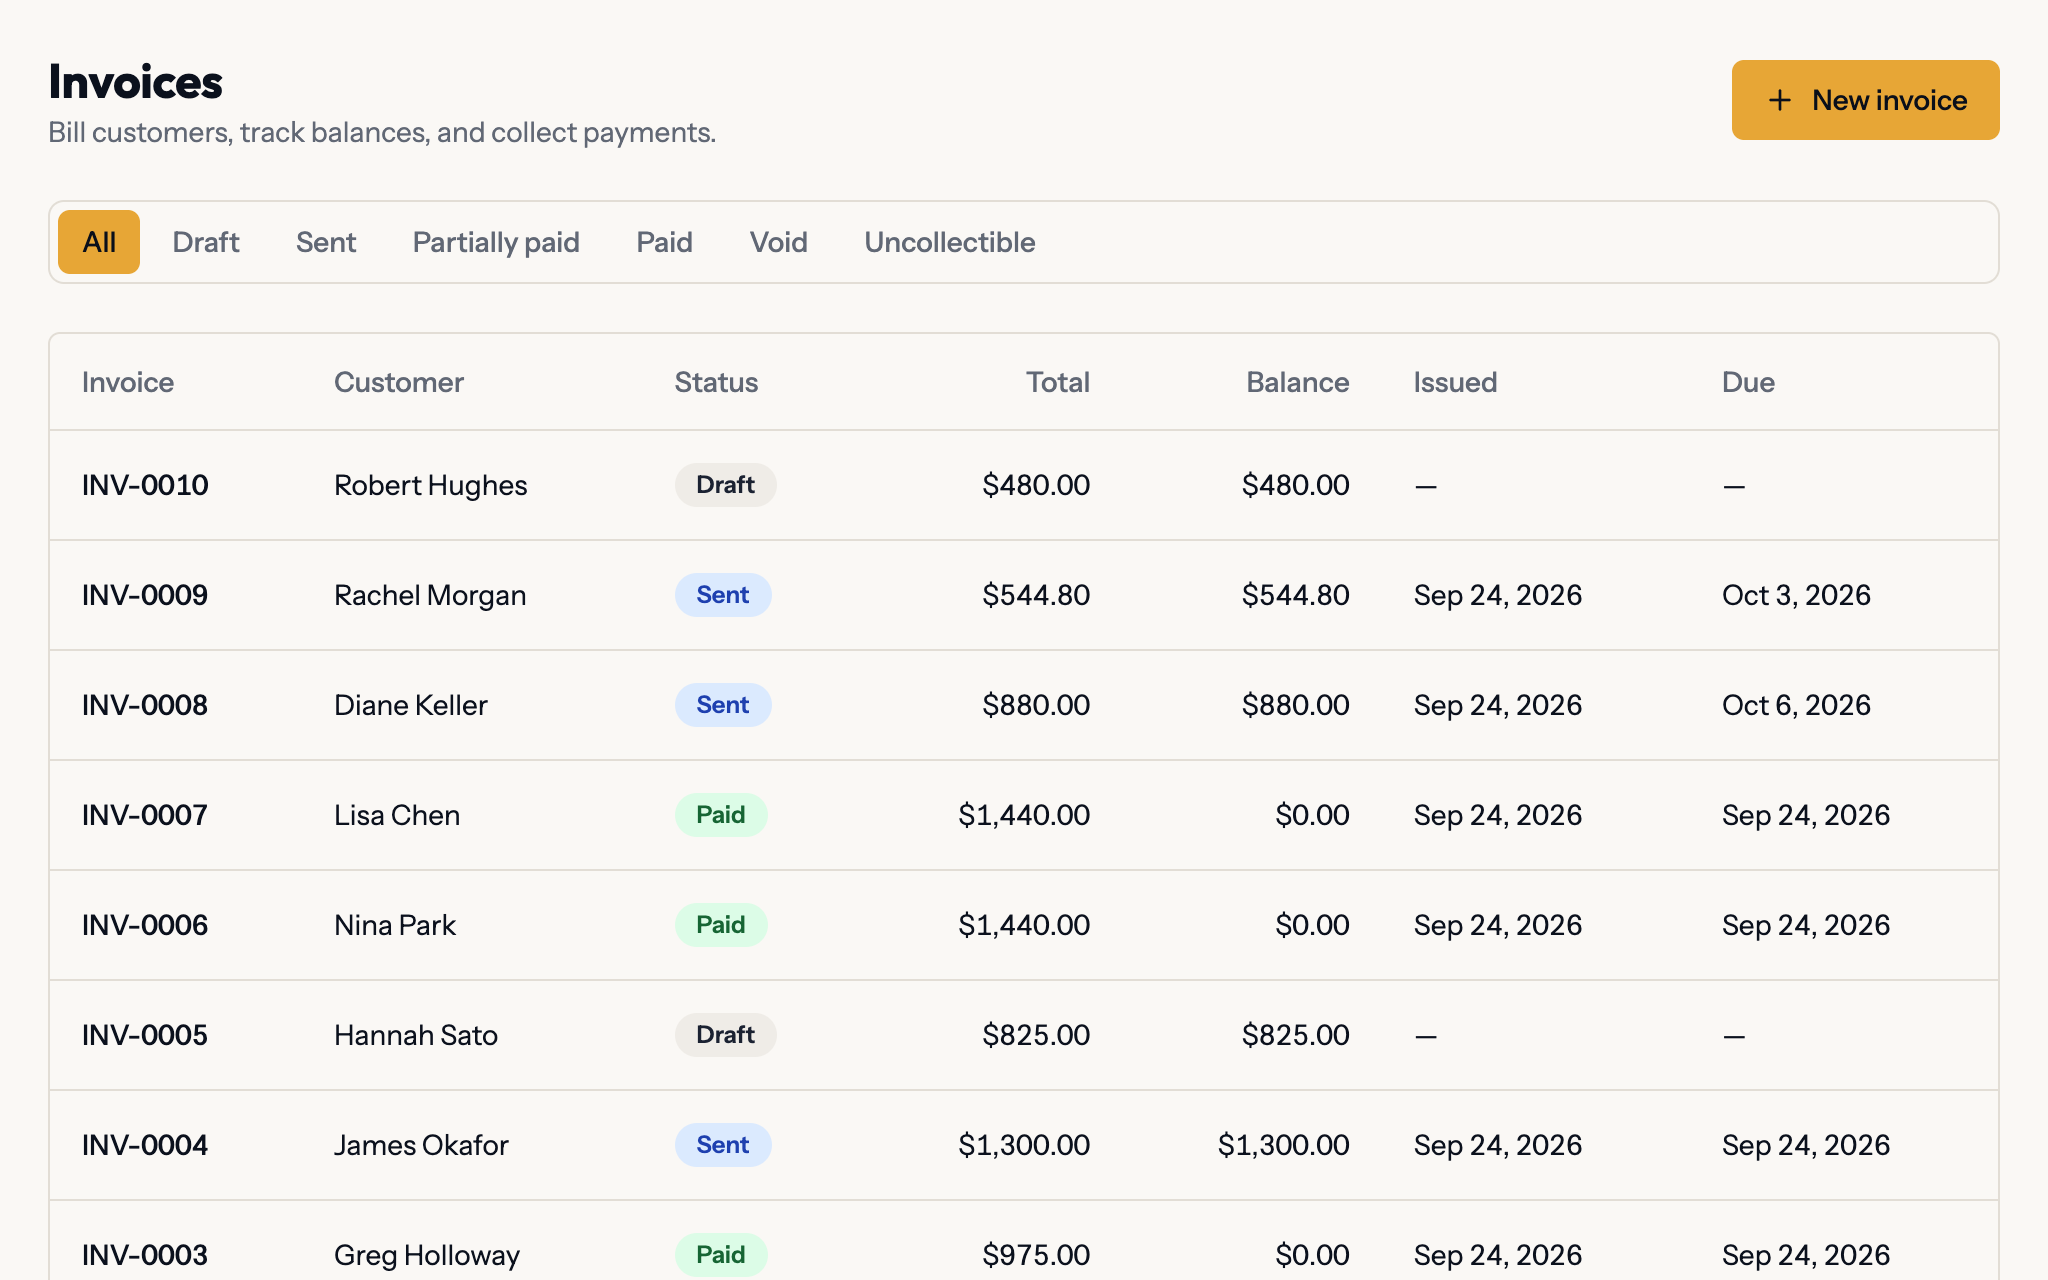Click the Balance column header
Image resolution: width=2048 pixels, height=1280 pixels.
(1298, 382)
